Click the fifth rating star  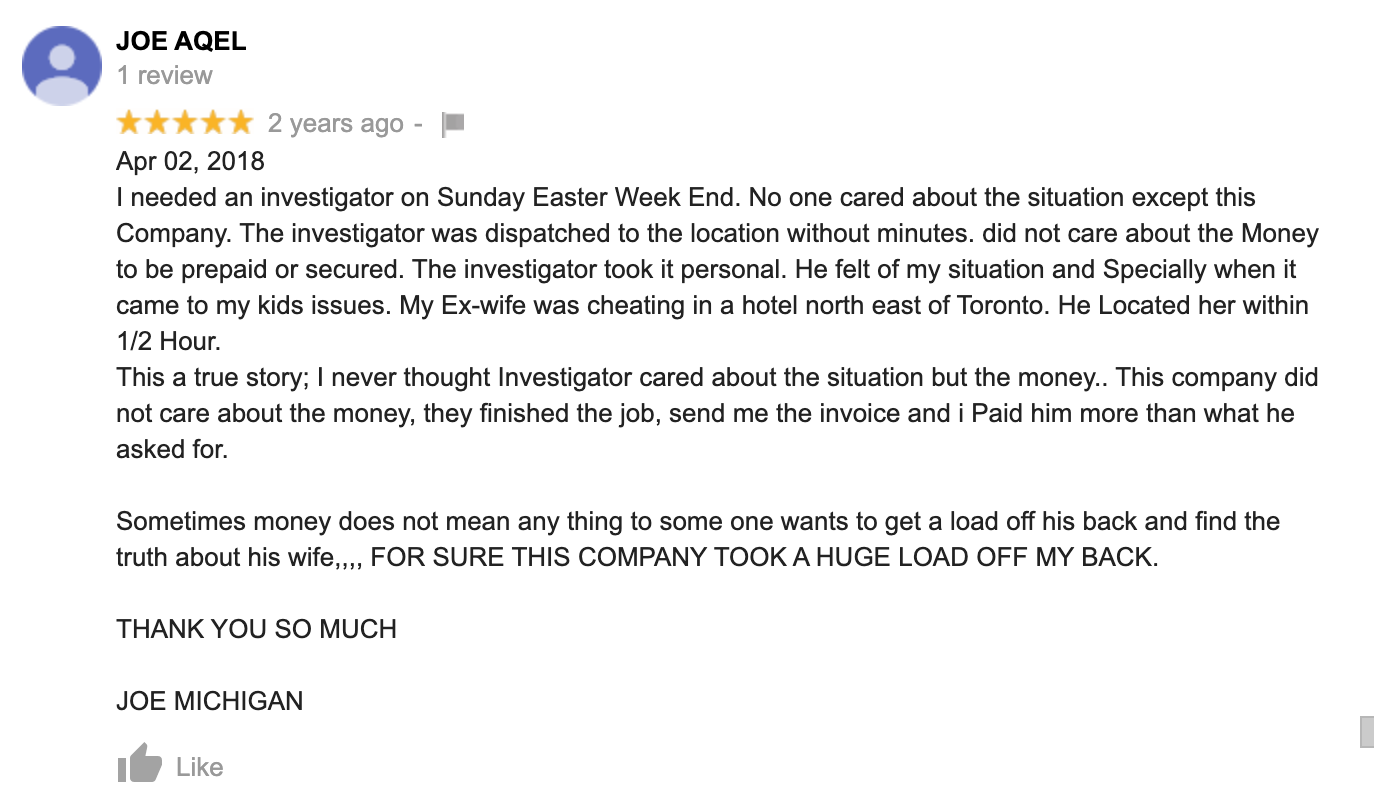pyautogui.click(x=240, y=121)
